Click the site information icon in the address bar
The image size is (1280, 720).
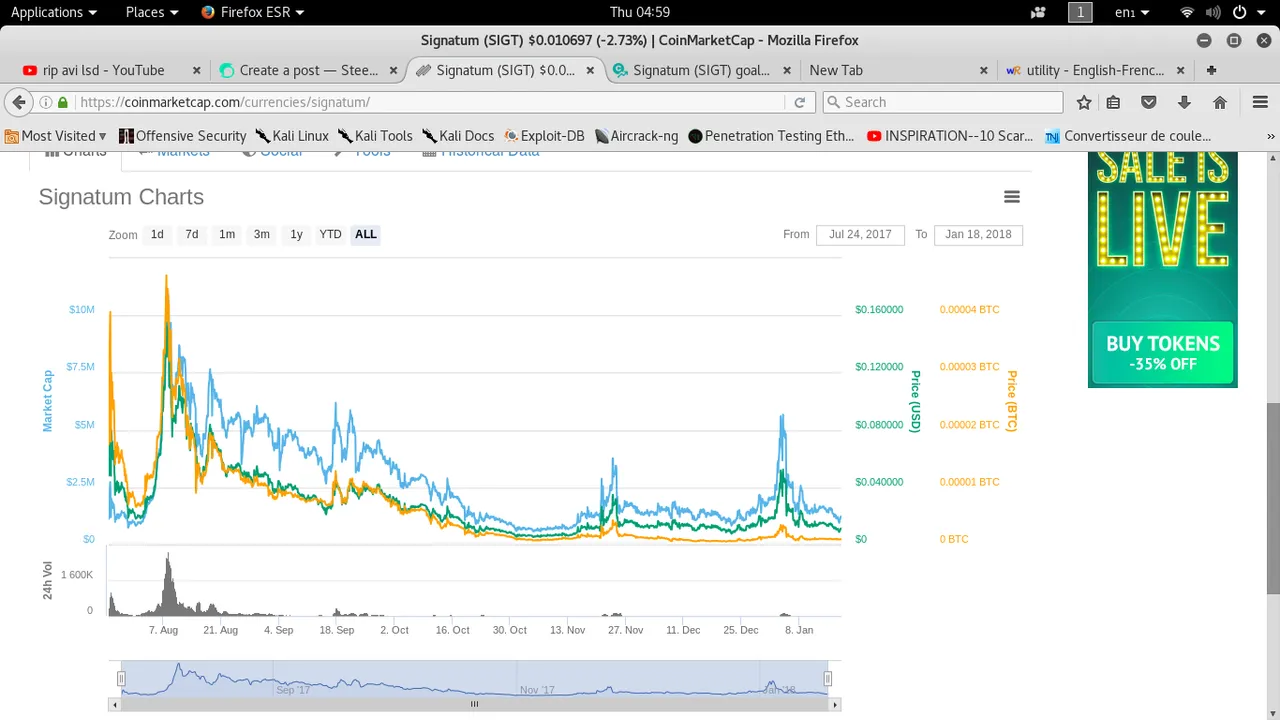point(46,102)
